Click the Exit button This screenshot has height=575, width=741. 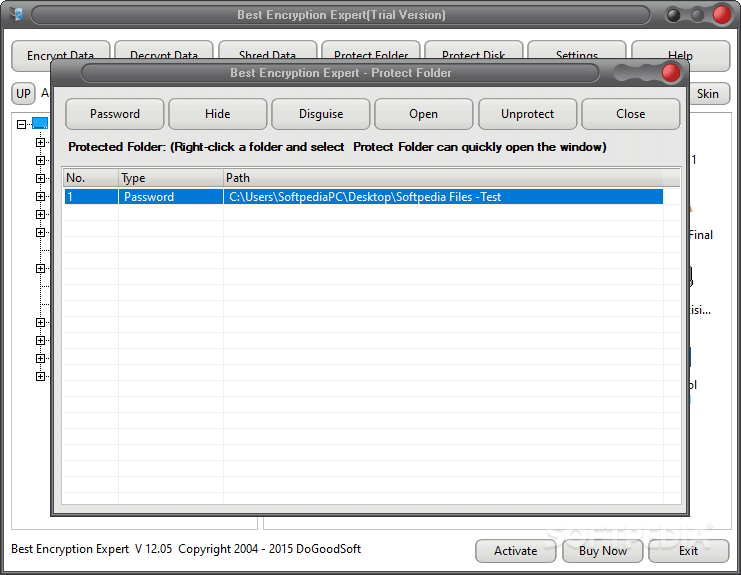click(x=689, y=551)
